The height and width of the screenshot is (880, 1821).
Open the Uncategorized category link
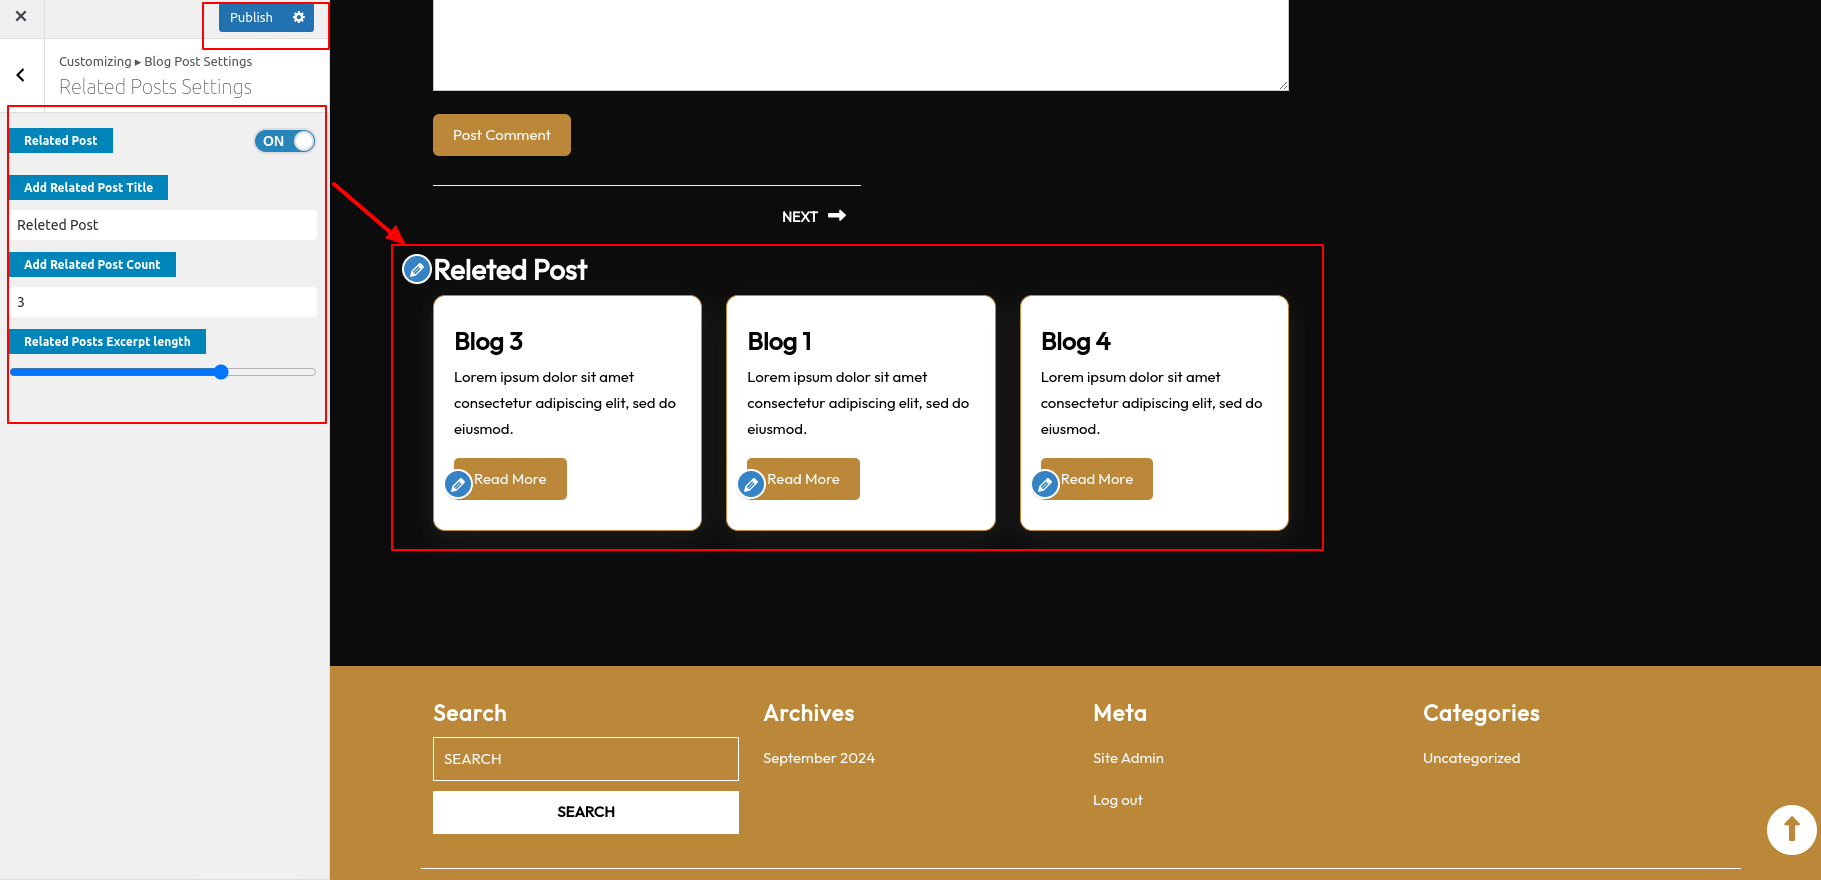tap(1471, 758)
